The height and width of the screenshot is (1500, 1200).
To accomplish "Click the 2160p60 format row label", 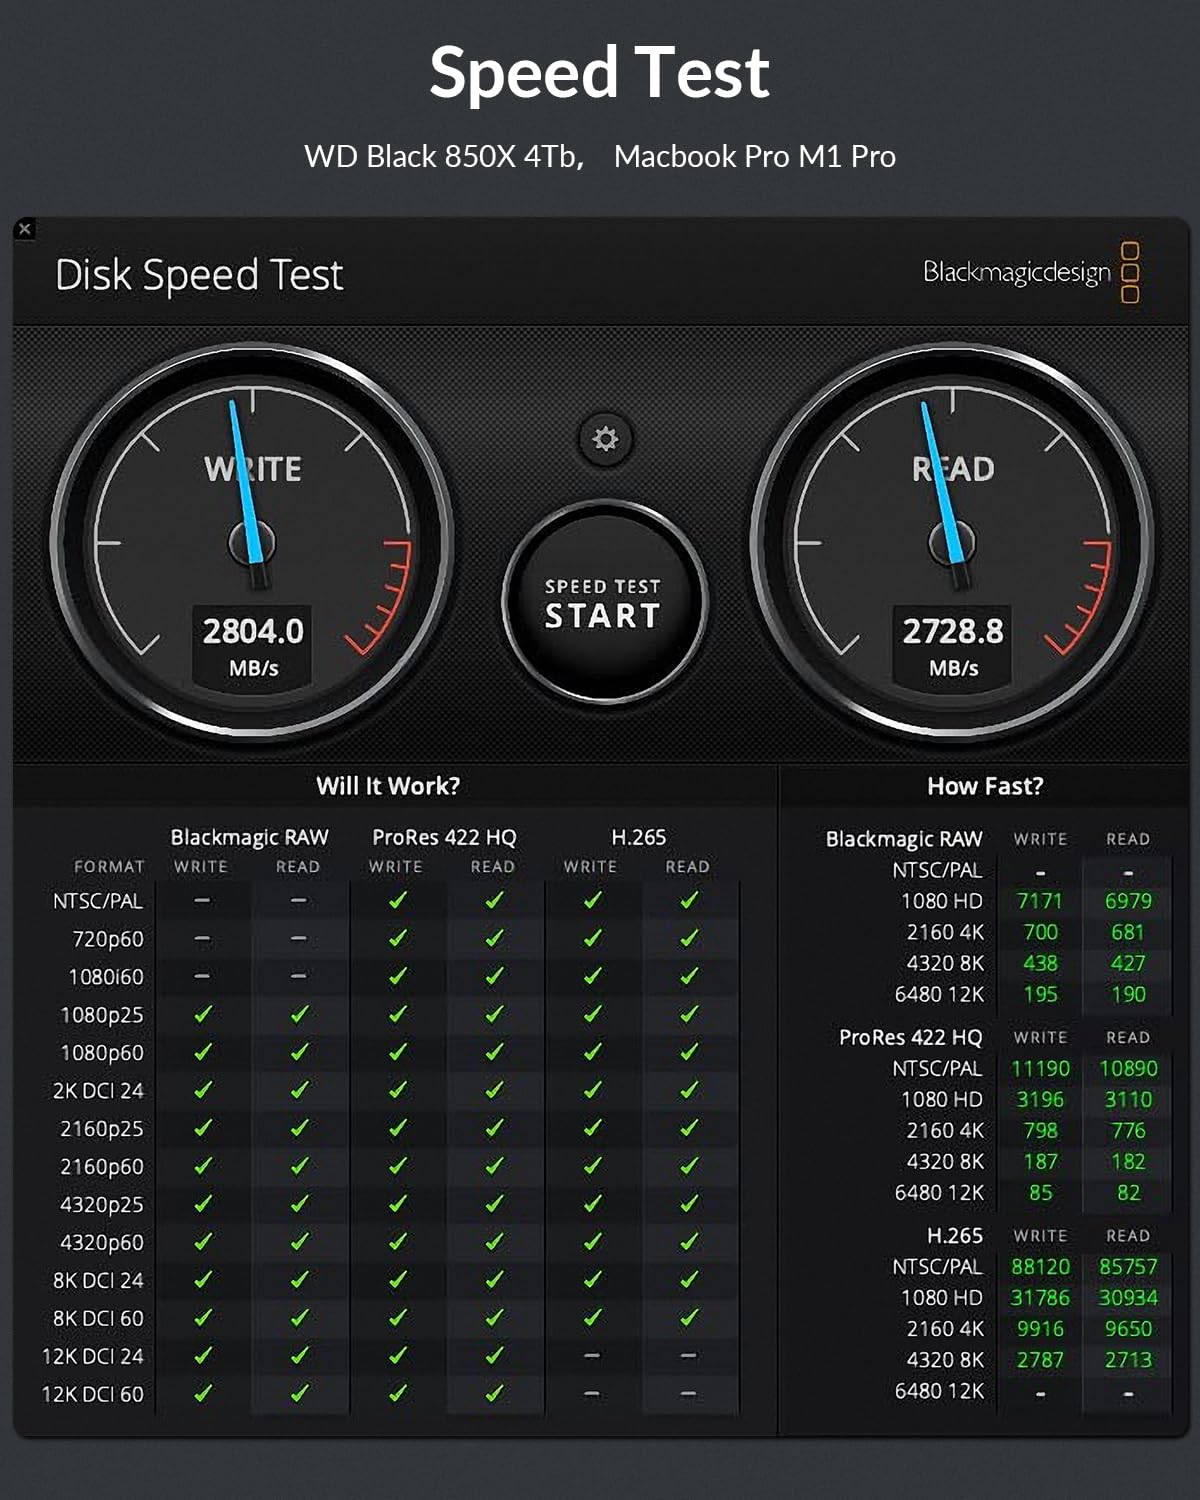I will (x=102, y=1167).
